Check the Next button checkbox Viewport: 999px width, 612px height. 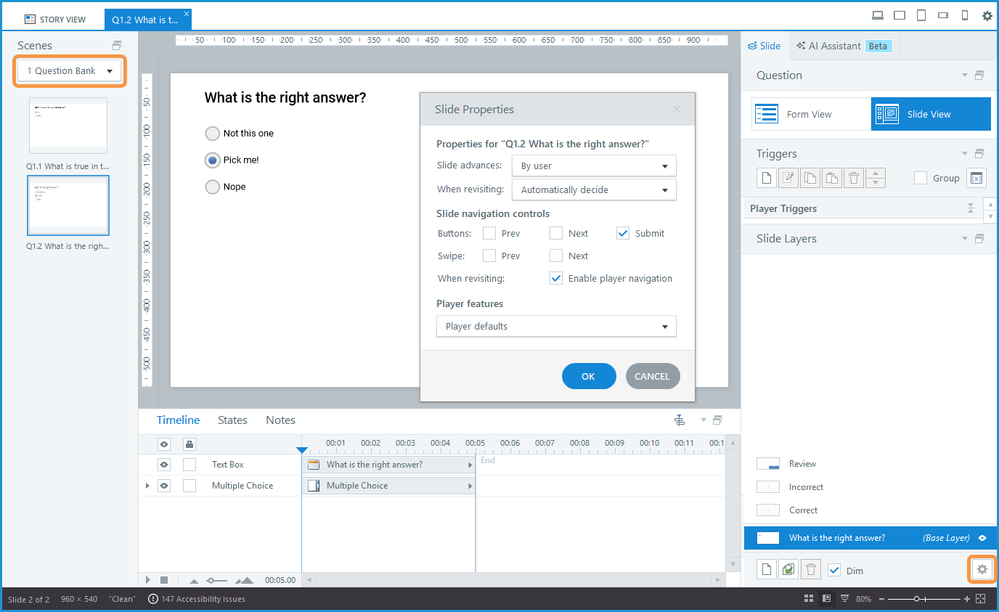point(556,233)
